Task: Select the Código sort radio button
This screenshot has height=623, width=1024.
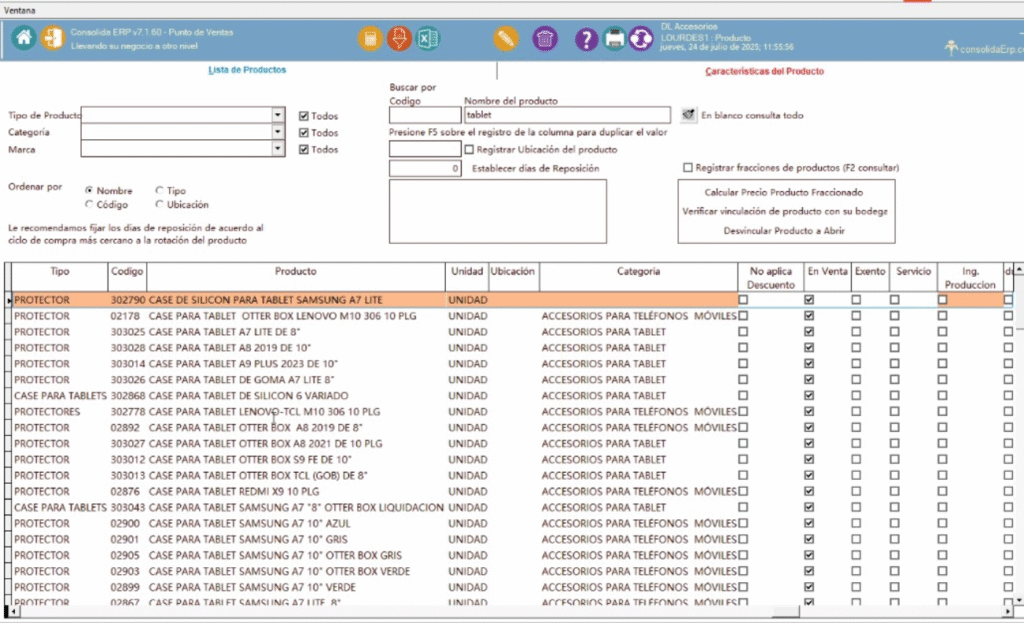Action: click(x=90, y=204)
